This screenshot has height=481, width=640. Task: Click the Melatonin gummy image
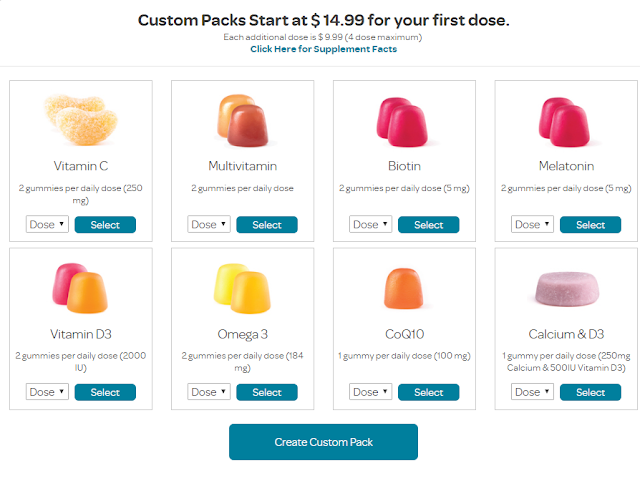pyautogui.click(x=566, y=118)
